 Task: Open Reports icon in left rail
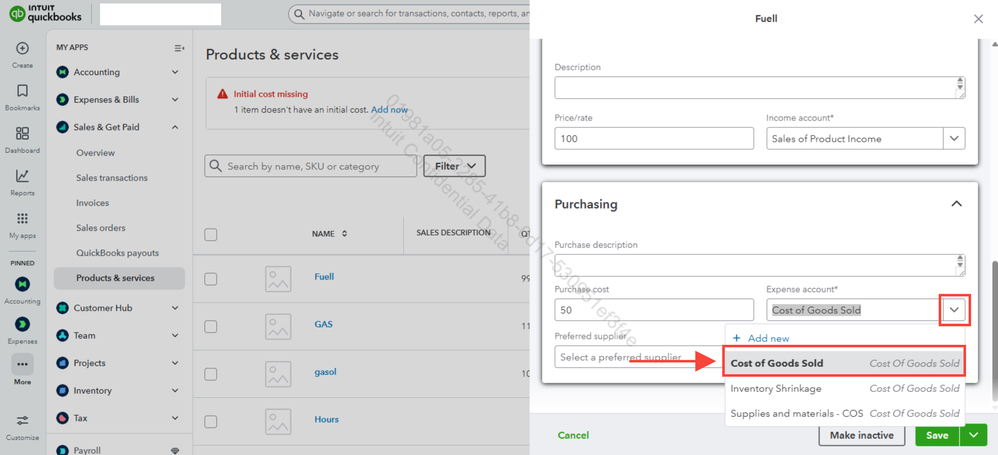pos(22,176)
